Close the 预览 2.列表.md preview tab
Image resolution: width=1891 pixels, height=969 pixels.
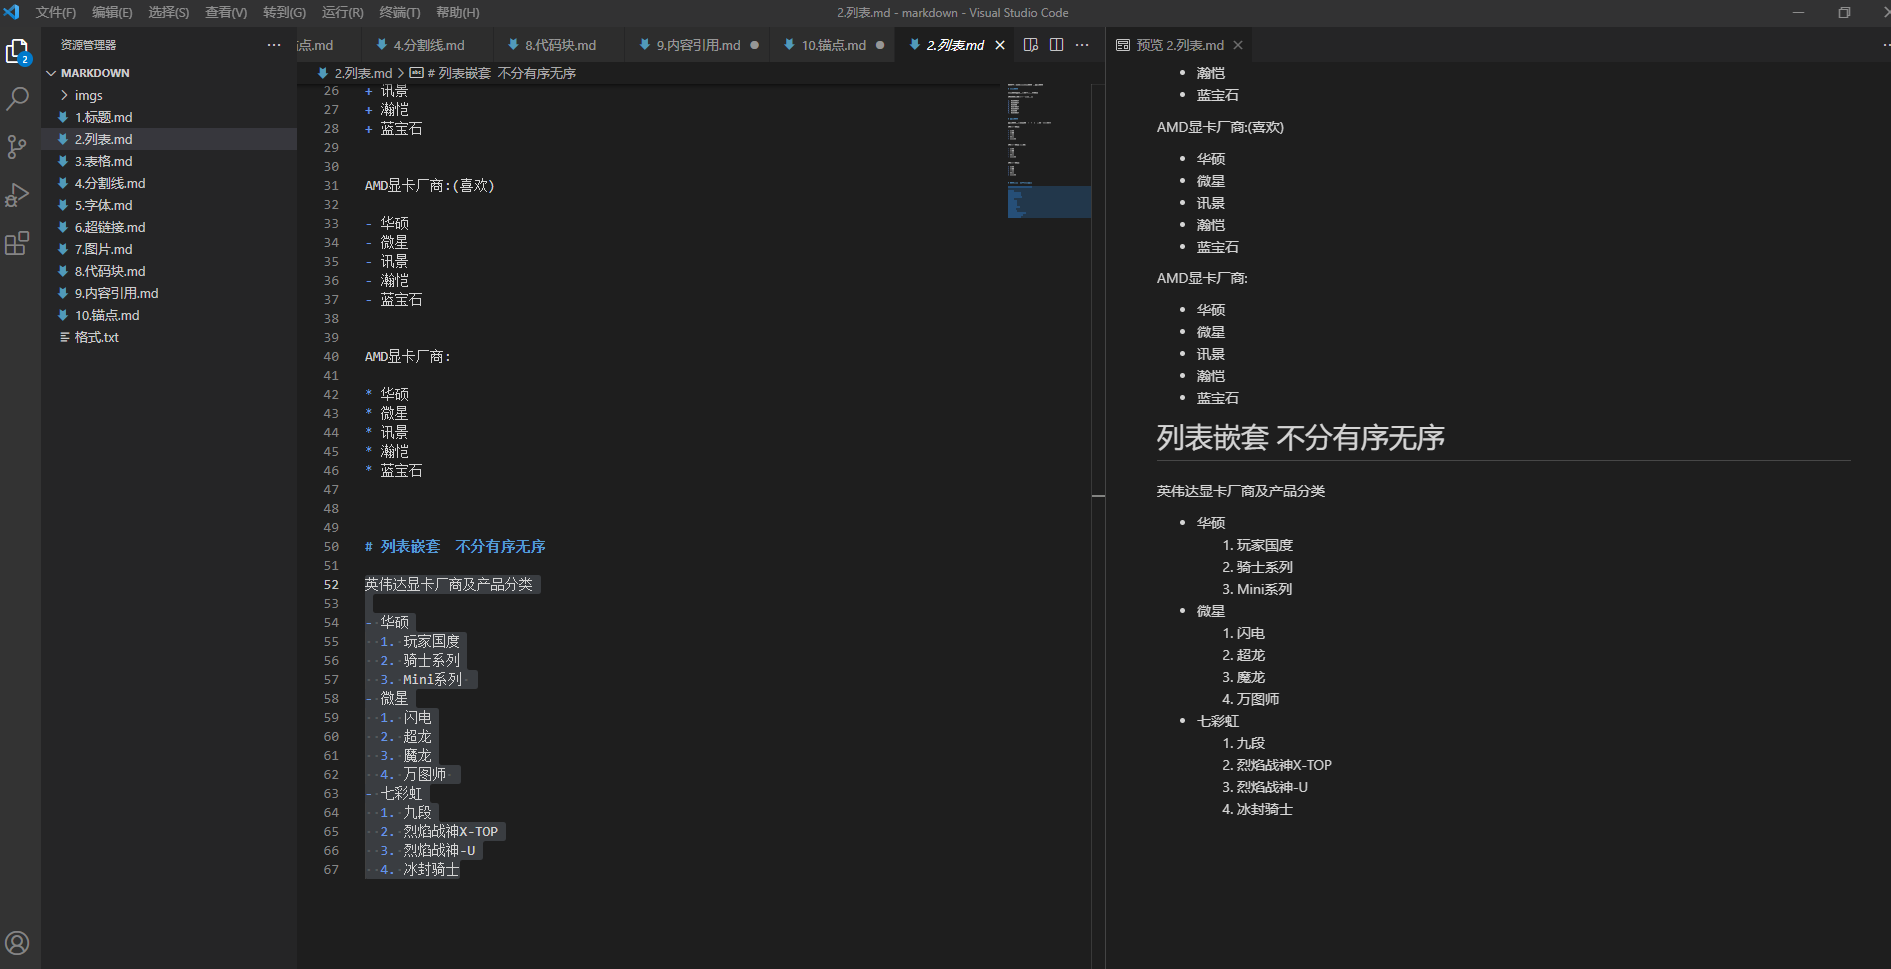tap(1238, 45)
